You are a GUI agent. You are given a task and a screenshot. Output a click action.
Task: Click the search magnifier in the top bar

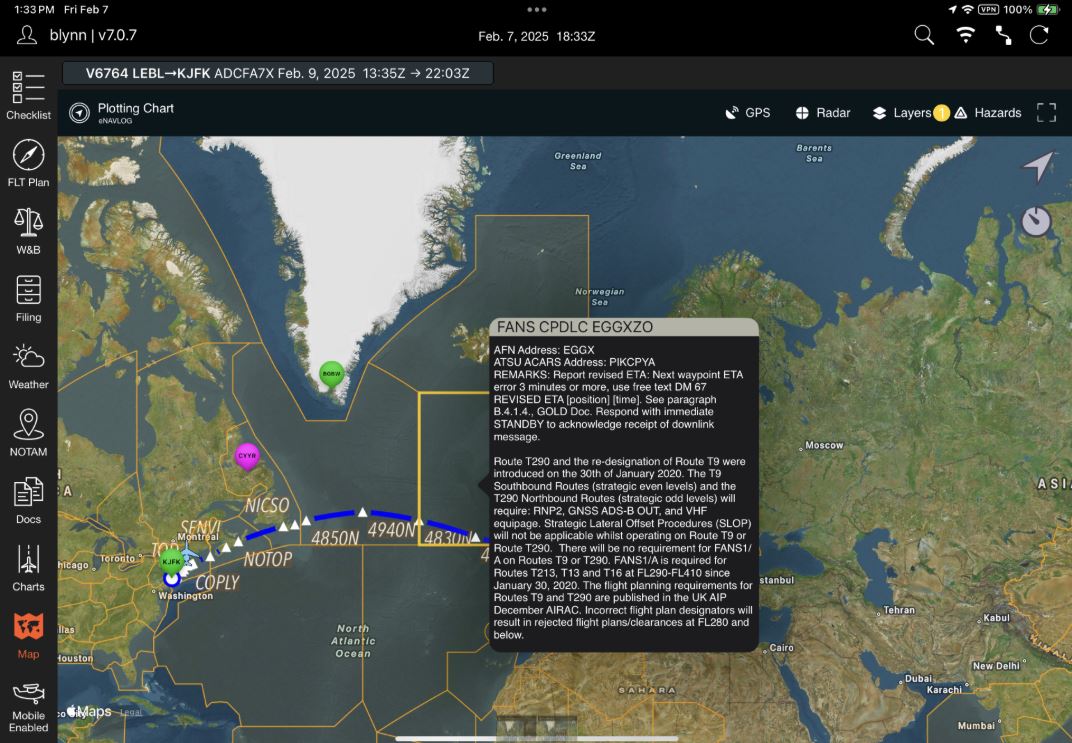tap(921, 33)
